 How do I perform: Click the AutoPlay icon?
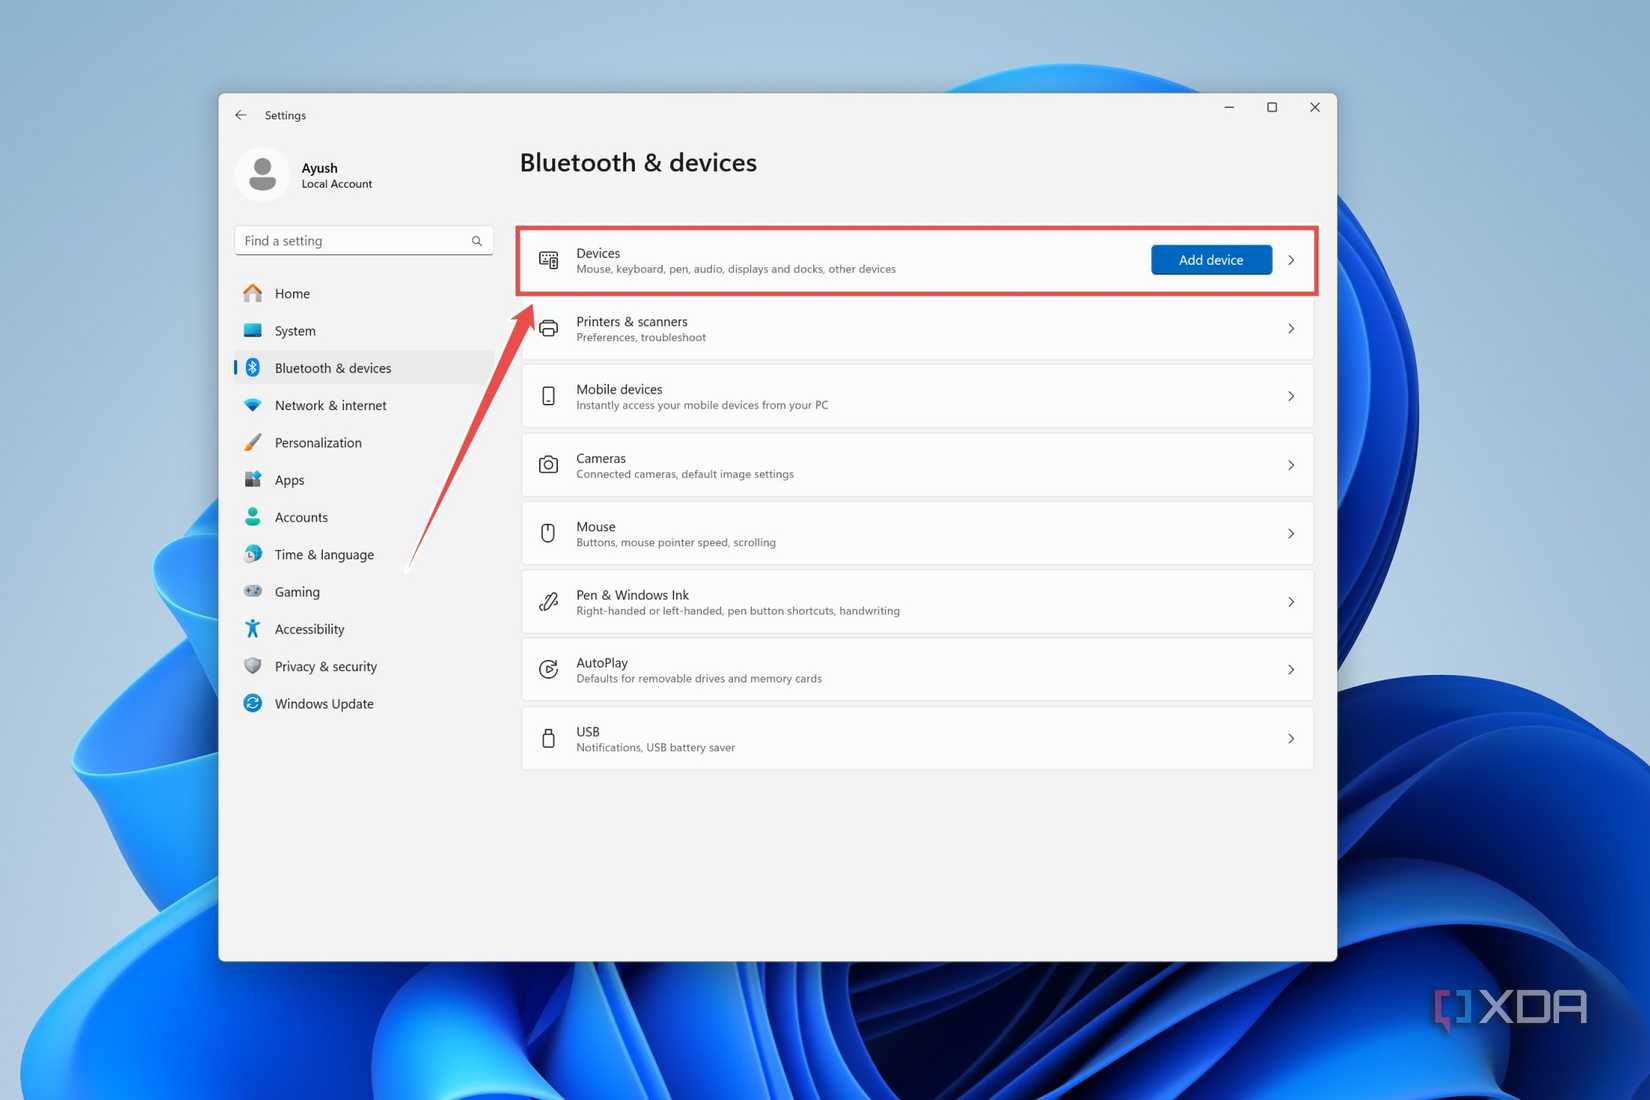click(548, 670)
